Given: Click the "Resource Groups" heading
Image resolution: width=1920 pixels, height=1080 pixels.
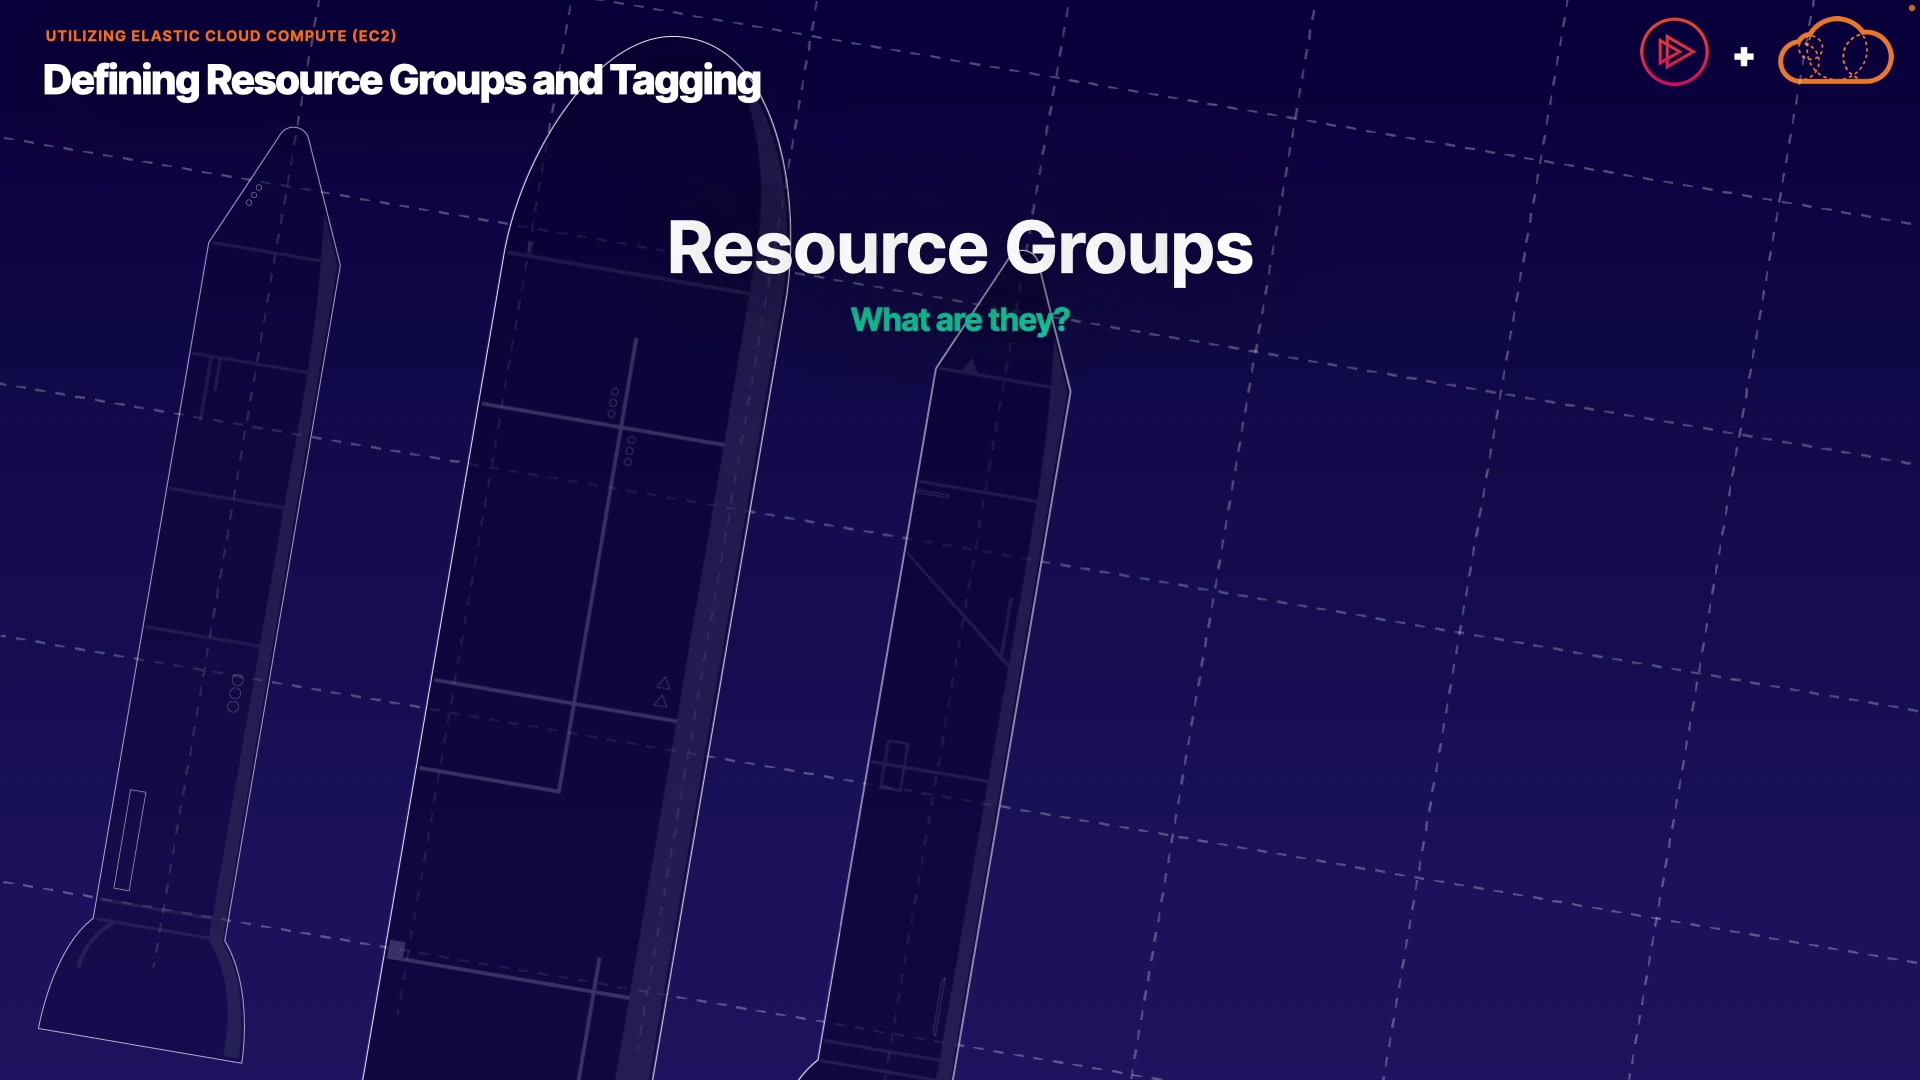Looking at the screenshot, I should (x=959, y=248).
